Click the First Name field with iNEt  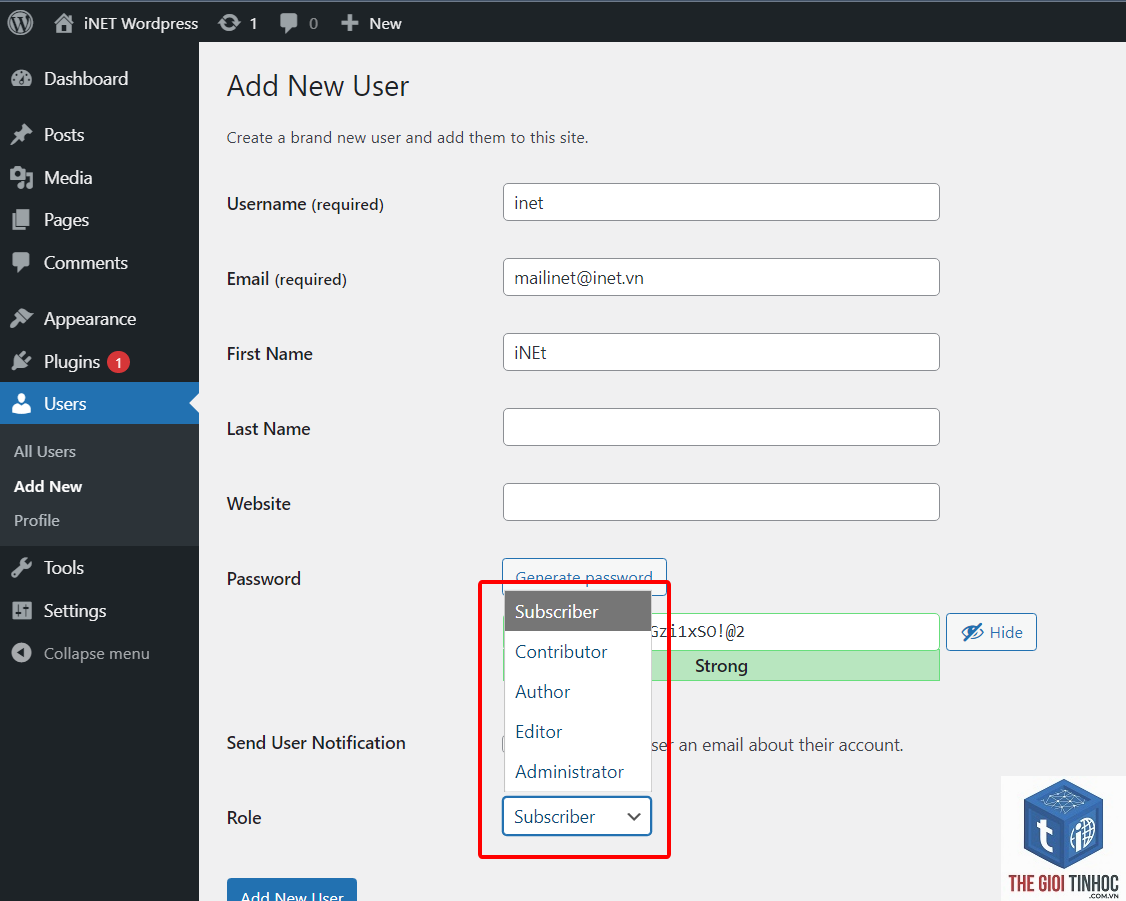(x=721, y=352)
